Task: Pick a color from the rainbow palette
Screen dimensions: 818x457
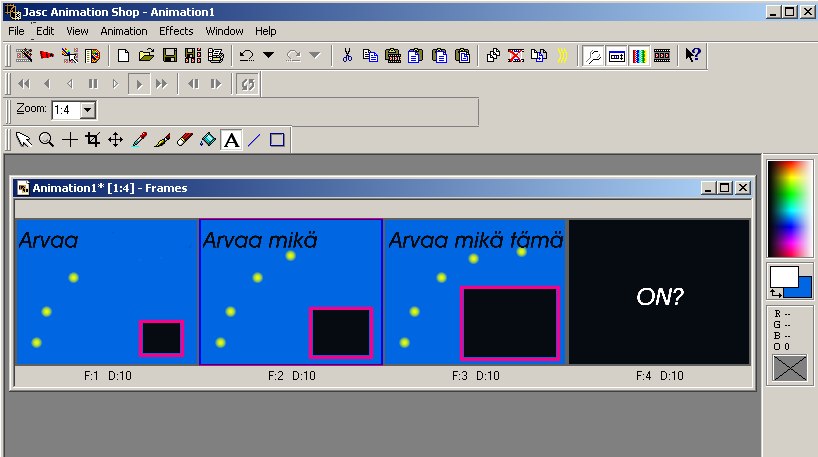Action: pos(790,209)
